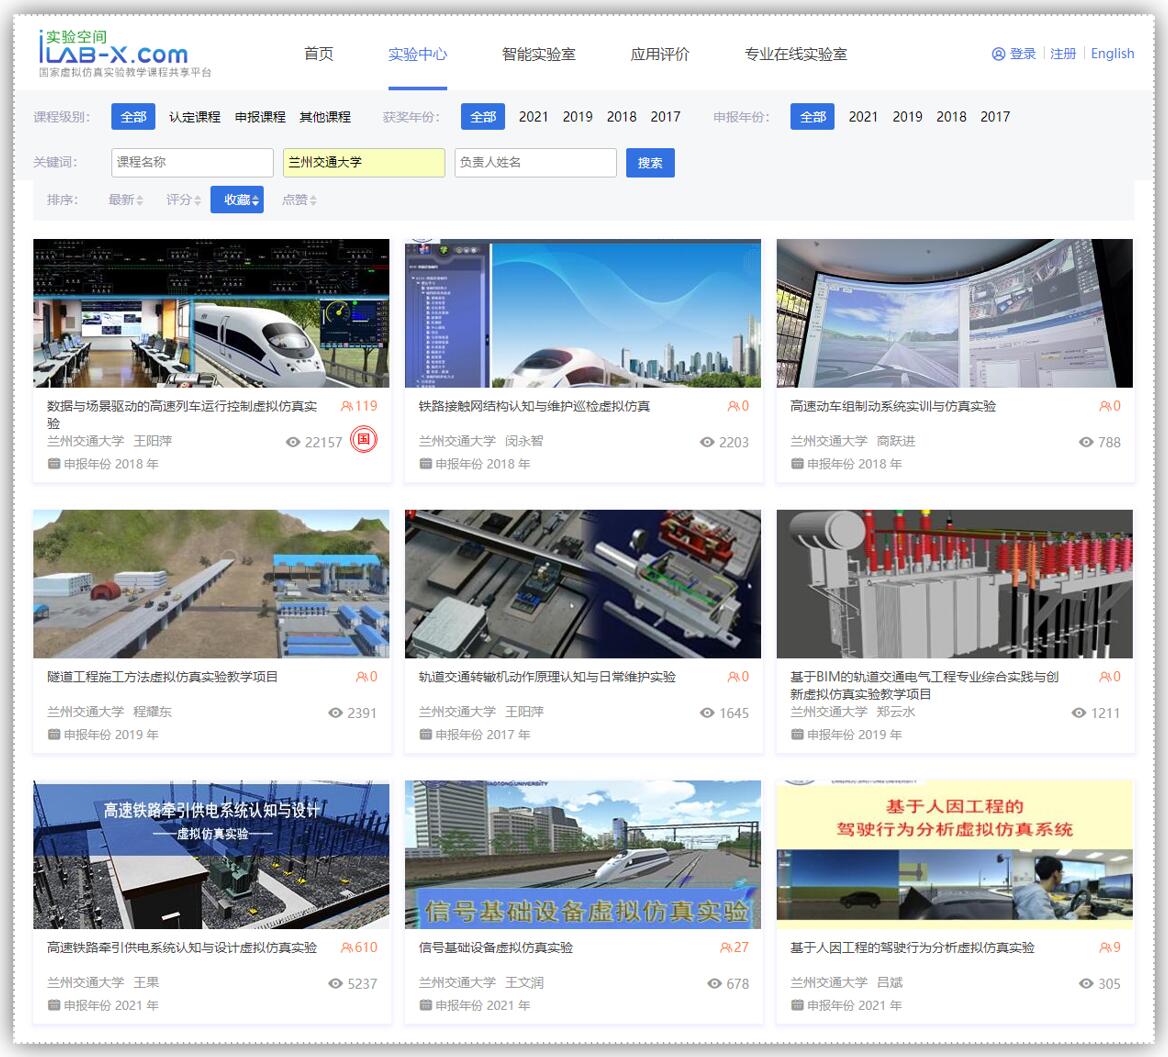Open the 隧道工程施工方法 course thumbnail
Screen dimensions: 1168x1057
tap(211, 584)
